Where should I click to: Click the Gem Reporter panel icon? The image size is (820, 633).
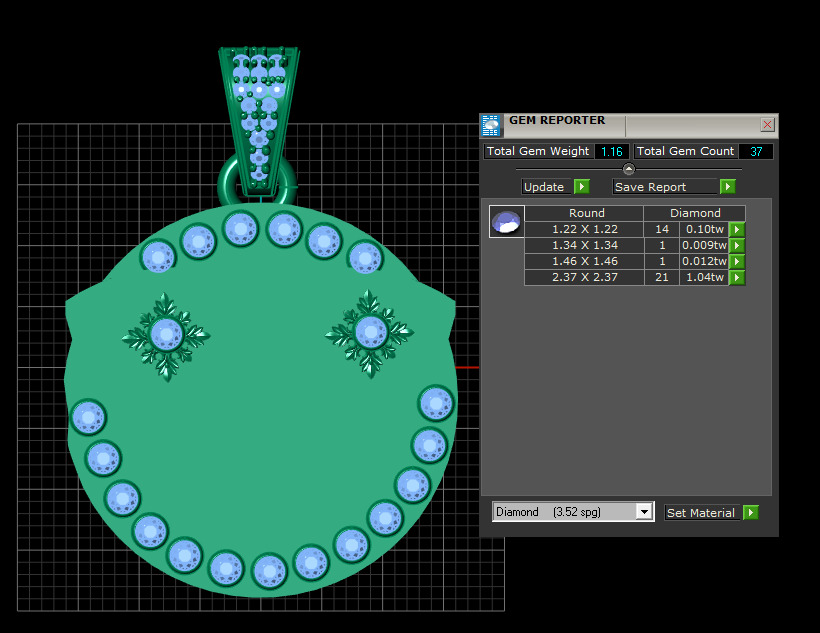tap(491, 126)
